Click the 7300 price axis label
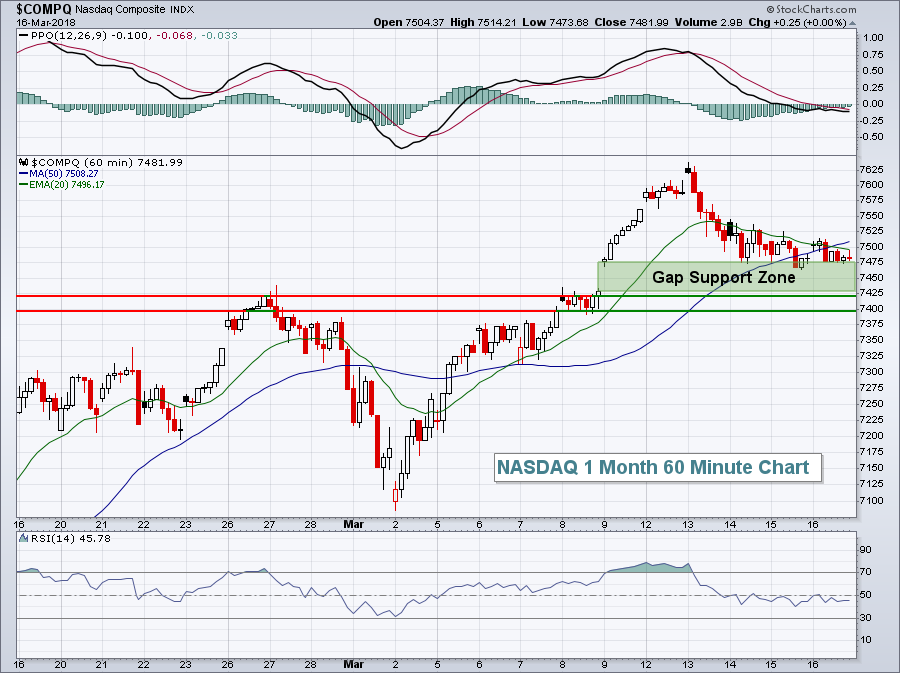 (x=871, y=372)
